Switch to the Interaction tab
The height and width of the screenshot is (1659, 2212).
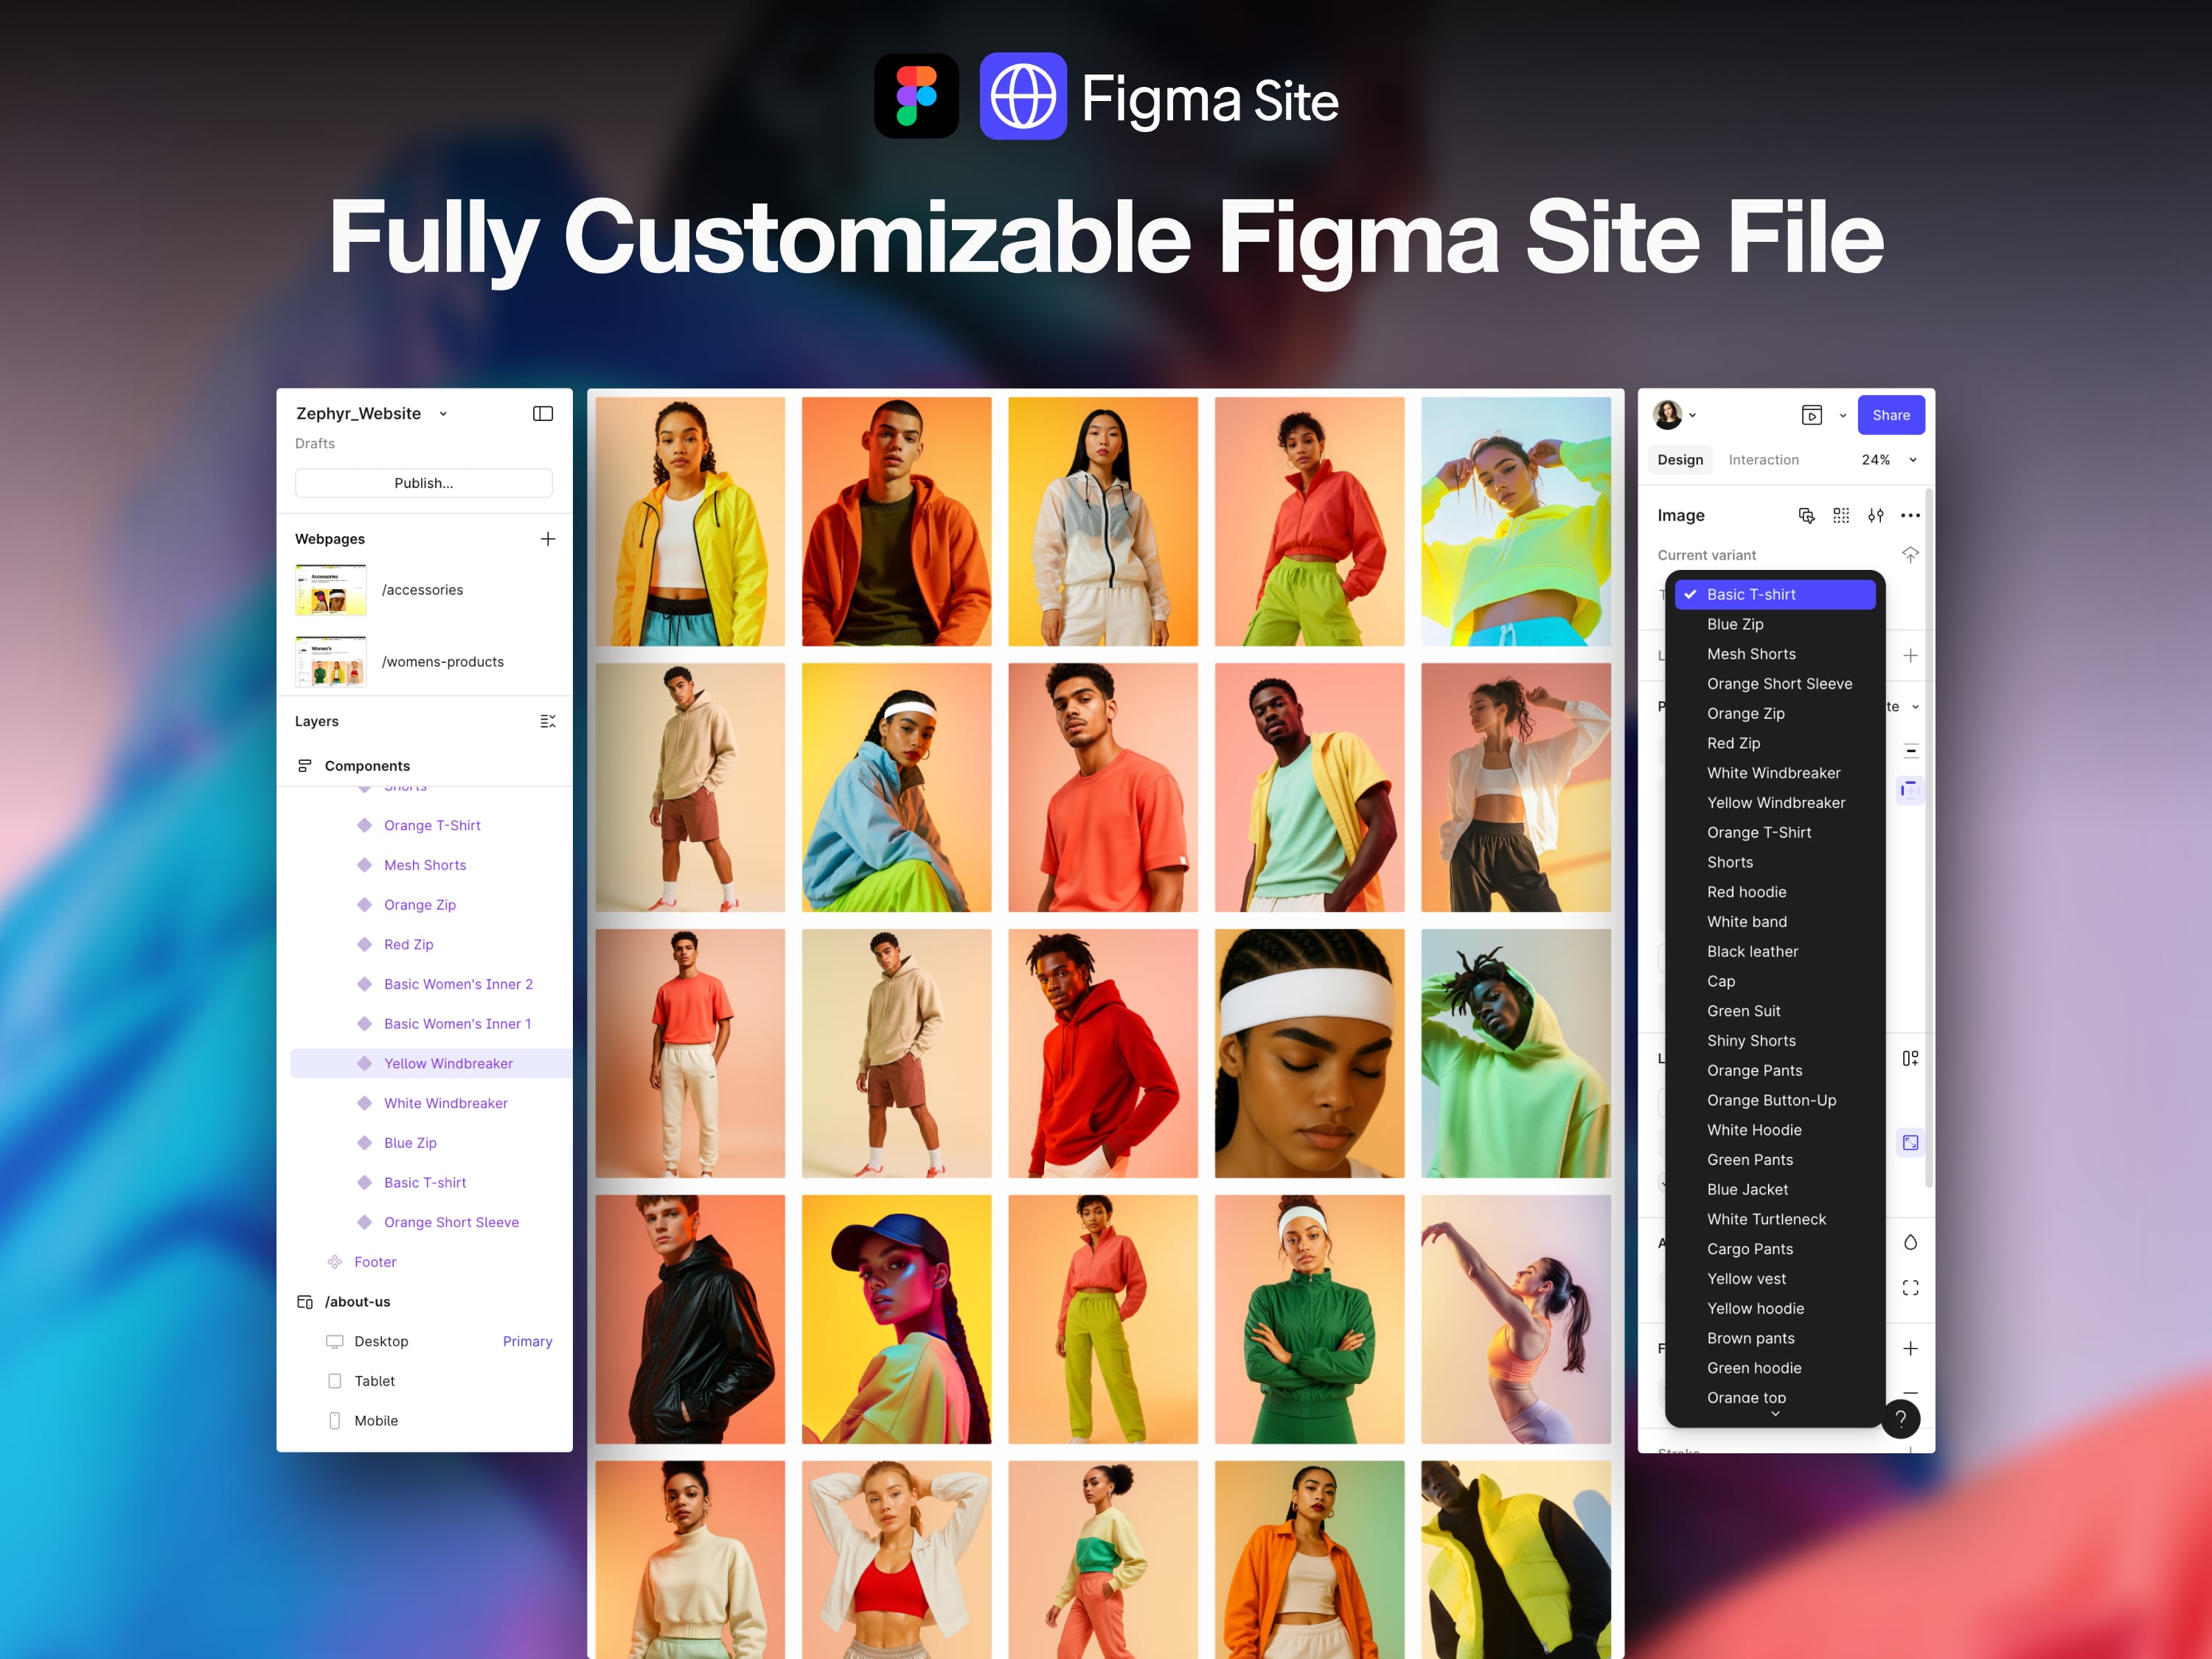pos(1763,460)
